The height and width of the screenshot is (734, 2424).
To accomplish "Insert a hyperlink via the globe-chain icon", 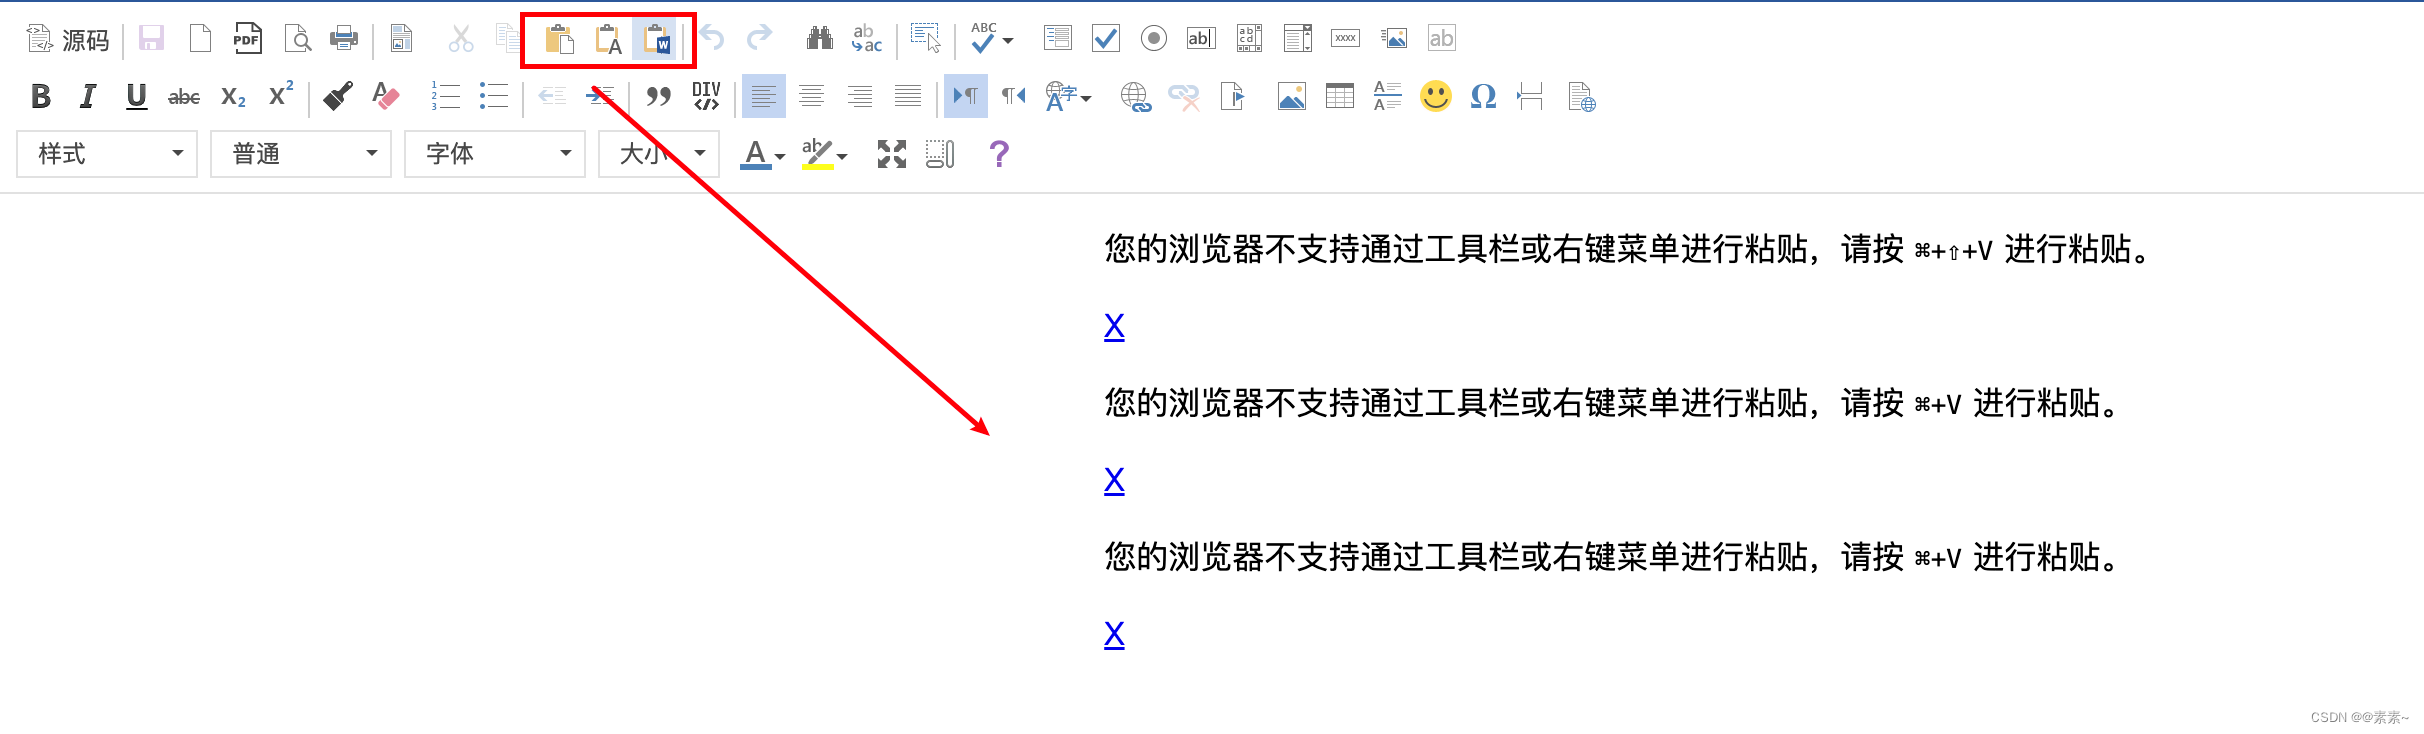I will point(1135,96).
